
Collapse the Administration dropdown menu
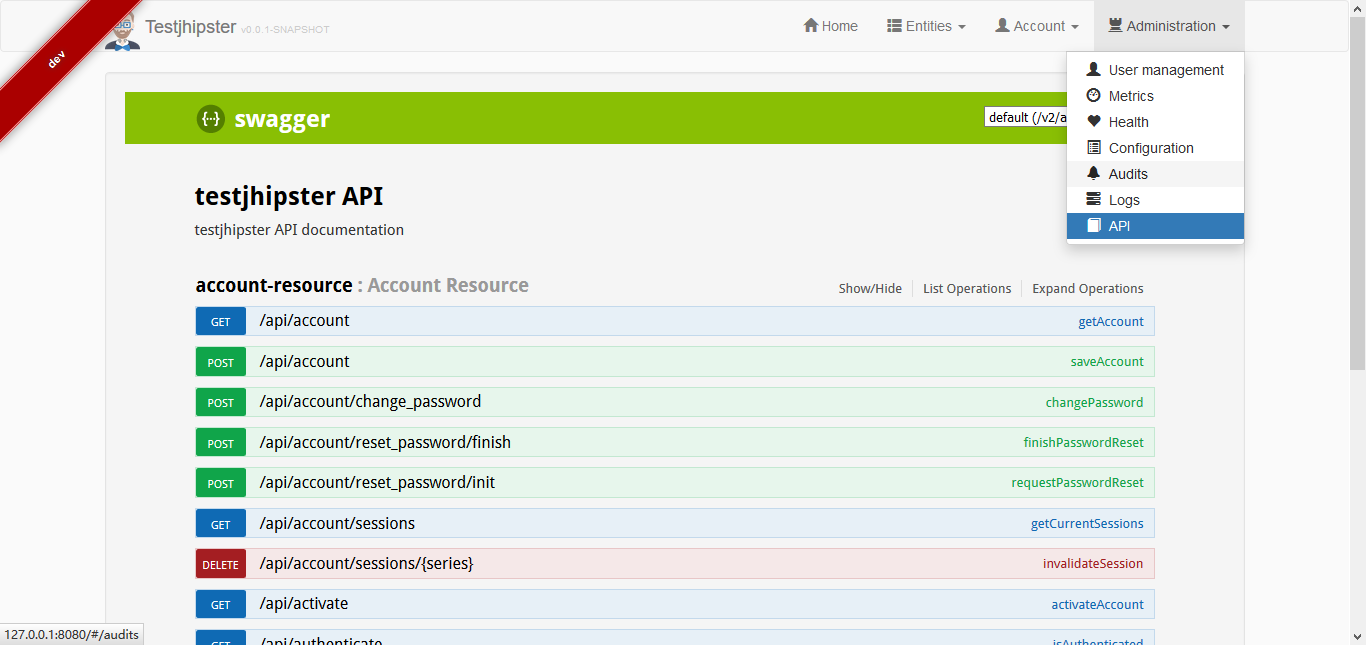[x=1169, y=26]
